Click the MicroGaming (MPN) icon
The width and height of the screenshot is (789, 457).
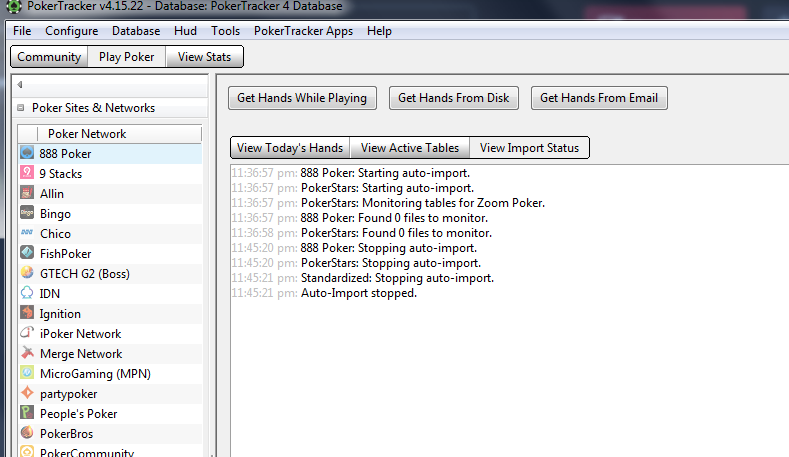click(27, 373)
